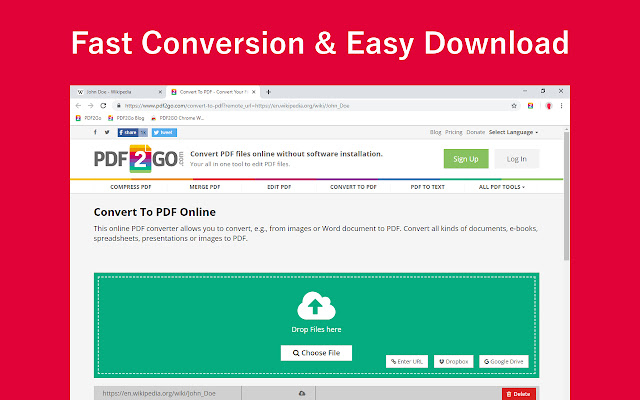This screenshot has width=640, height=400.
Task: Open a new tab with plus icon
Action: pyautogui.click(x=268, y=92)
